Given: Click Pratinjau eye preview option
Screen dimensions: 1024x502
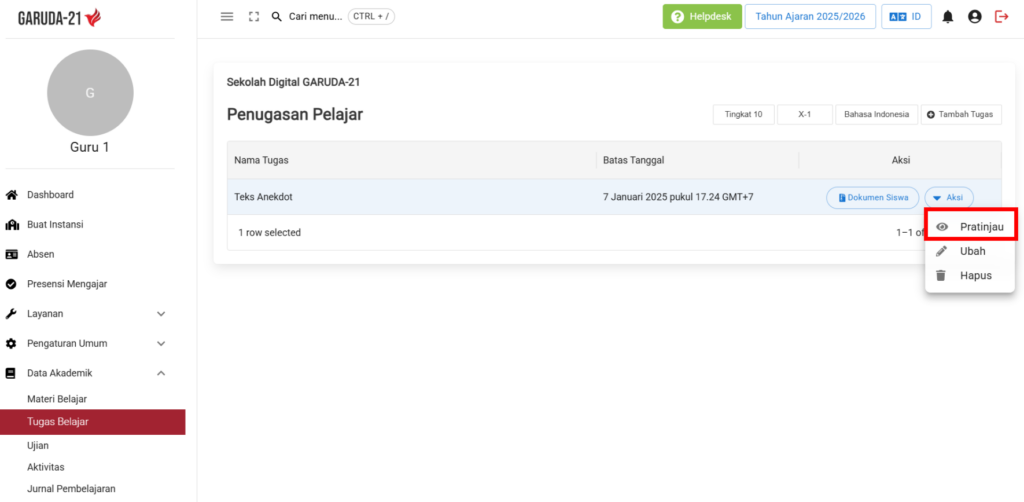Looking at the screenshot, I should [x=970, y=227].
